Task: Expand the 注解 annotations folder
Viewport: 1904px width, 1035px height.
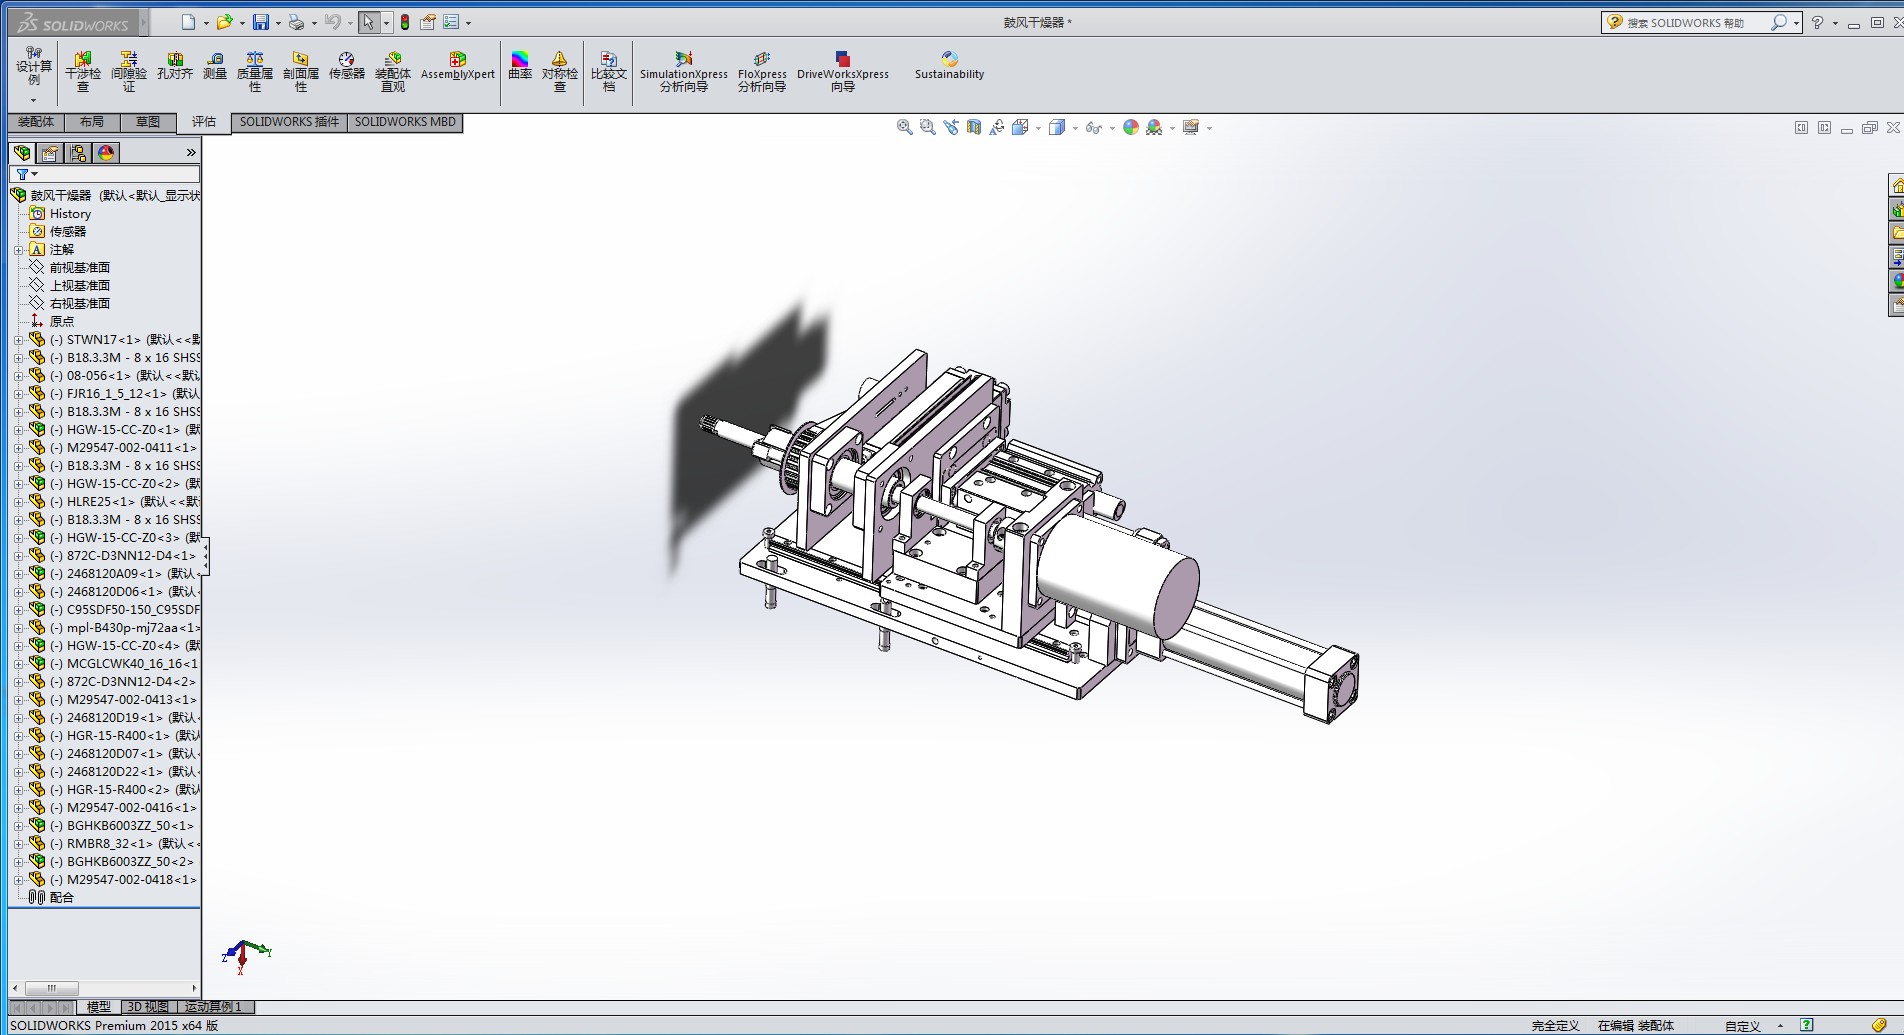Action: coord(18,250)
